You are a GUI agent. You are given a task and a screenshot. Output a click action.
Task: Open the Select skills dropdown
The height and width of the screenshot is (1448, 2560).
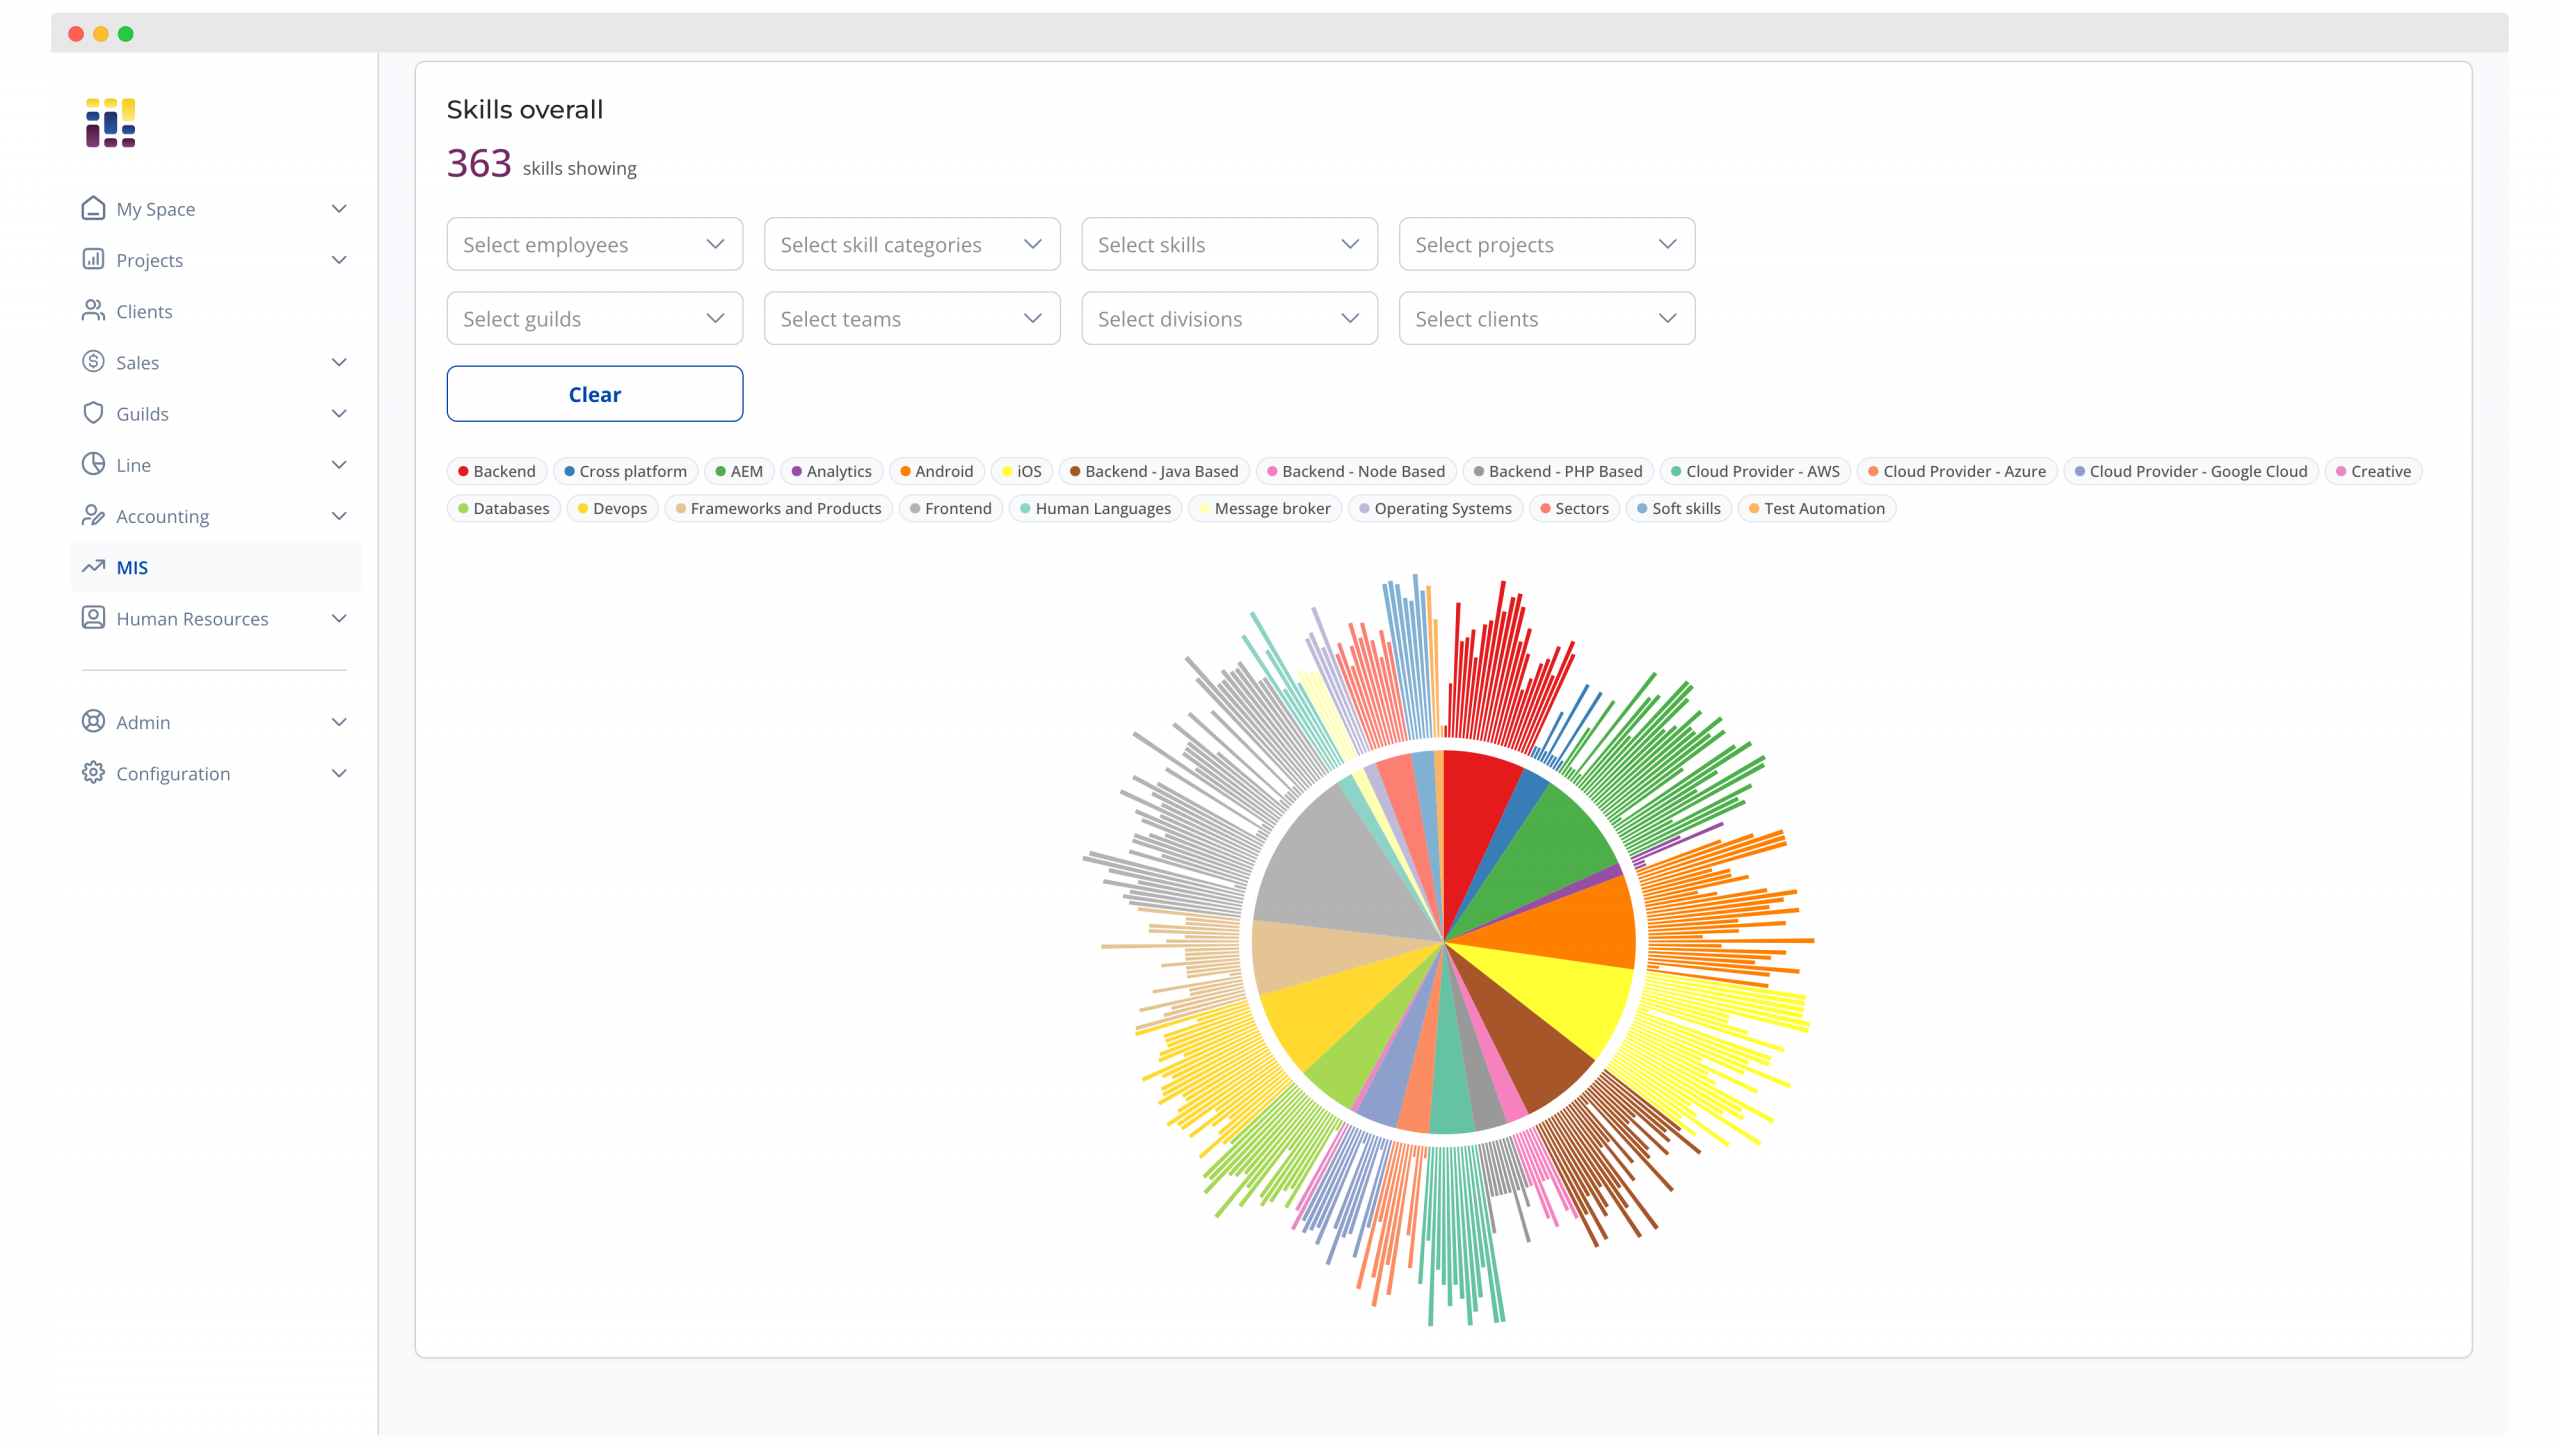[x=1229, y=244]
